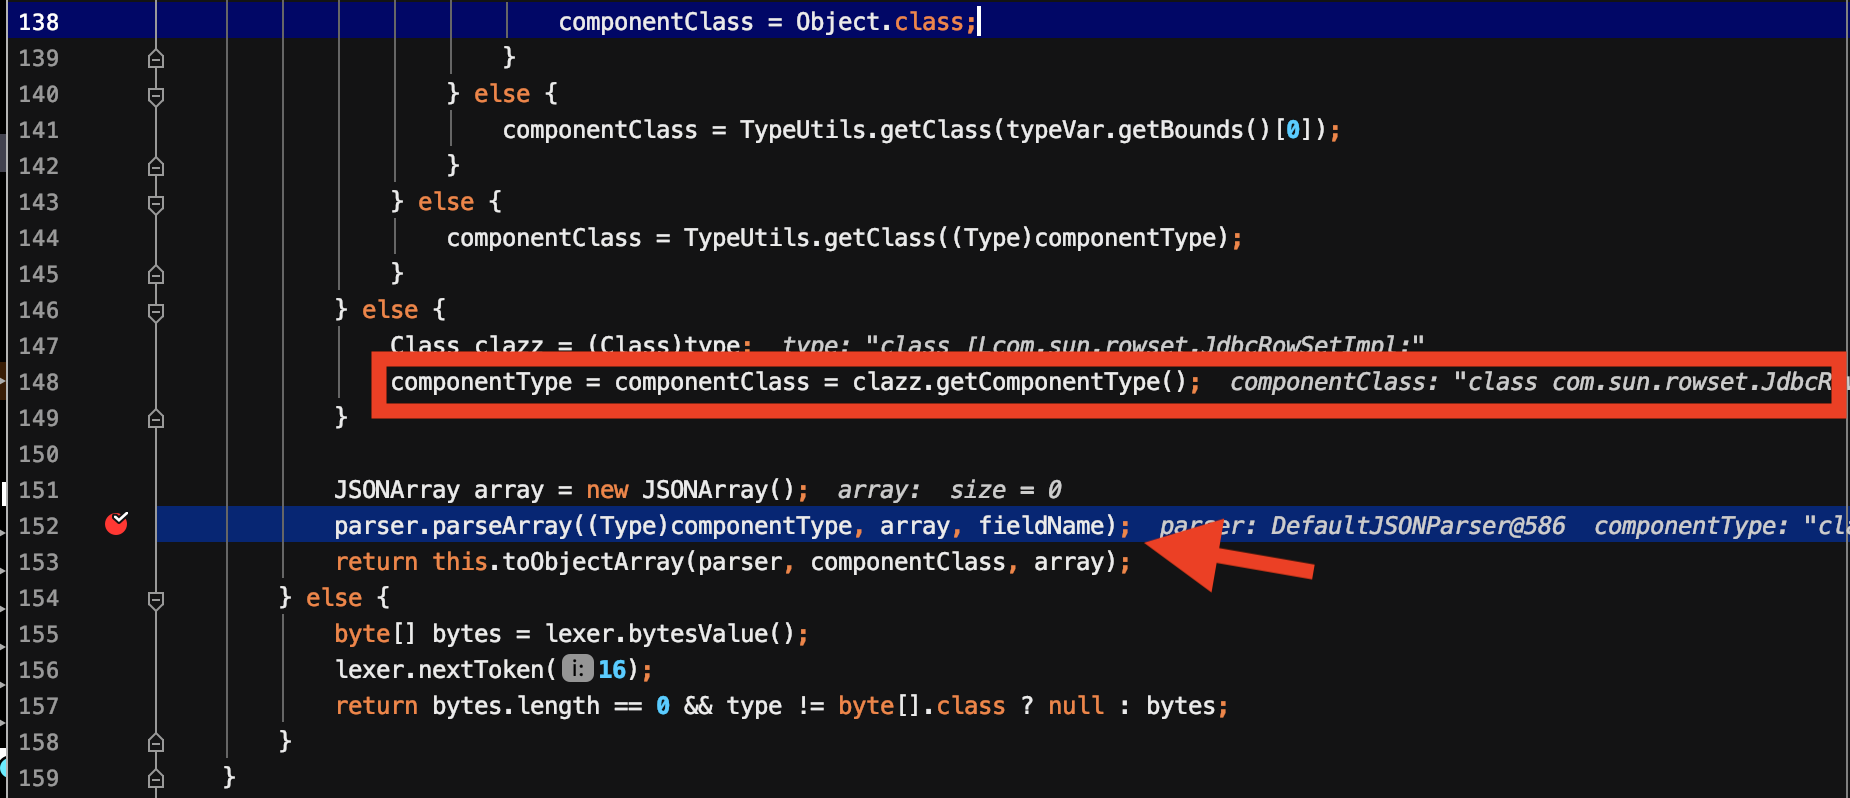Screen dimensions: 1850x798
Task: Click the DefaultJSONParser@586 inline debug value
Action: pos(1417,526)
